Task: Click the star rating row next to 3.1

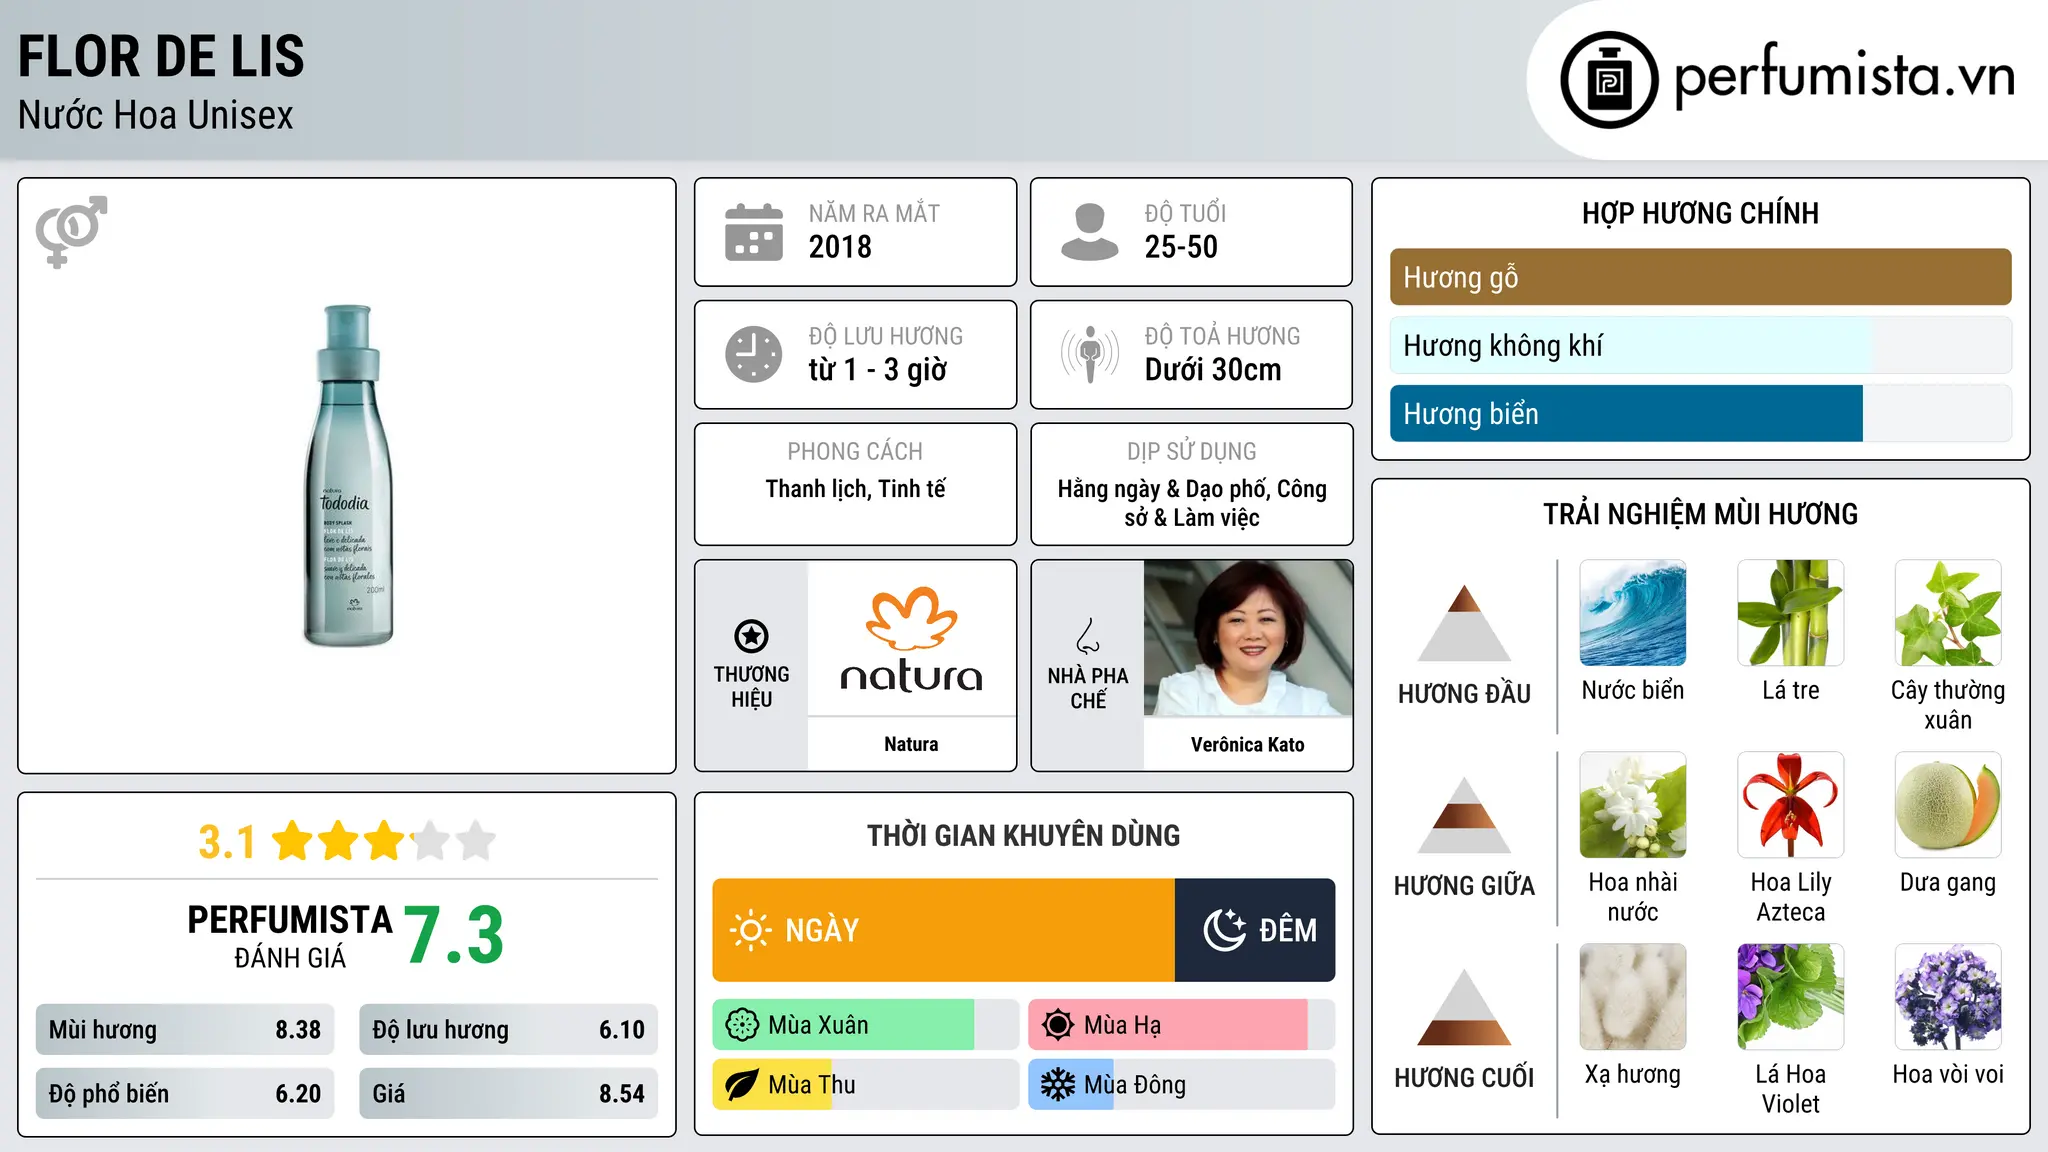Action: tap(384, 841)
